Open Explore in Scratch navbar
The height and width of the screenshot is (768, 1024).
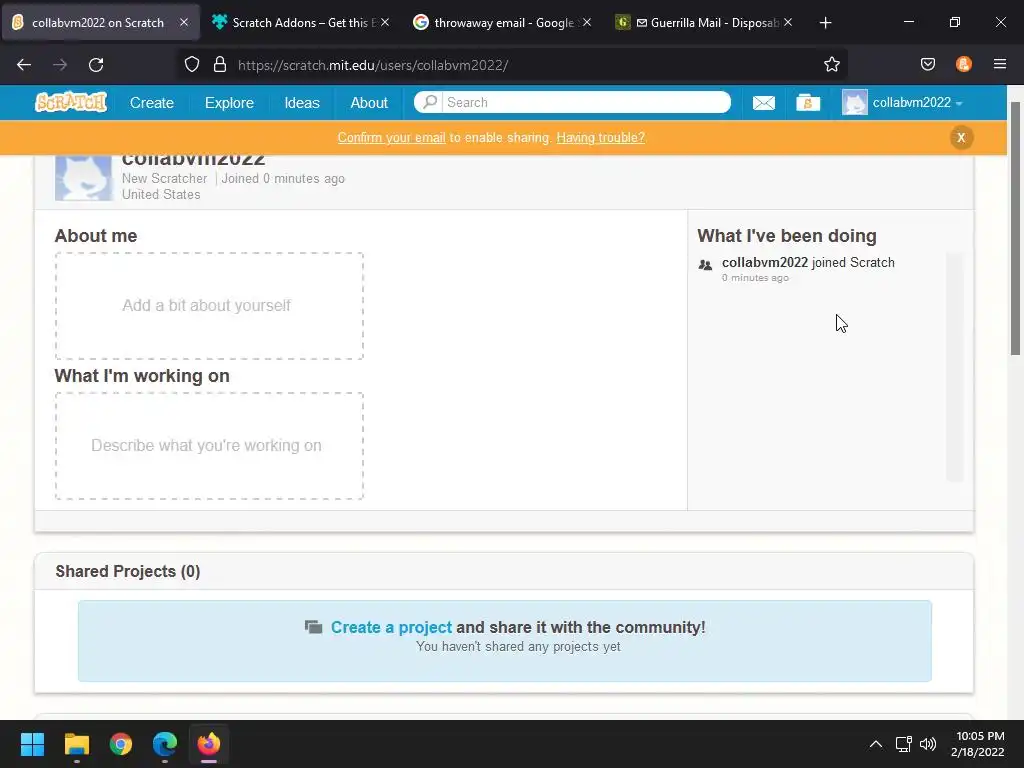(229, 103)
